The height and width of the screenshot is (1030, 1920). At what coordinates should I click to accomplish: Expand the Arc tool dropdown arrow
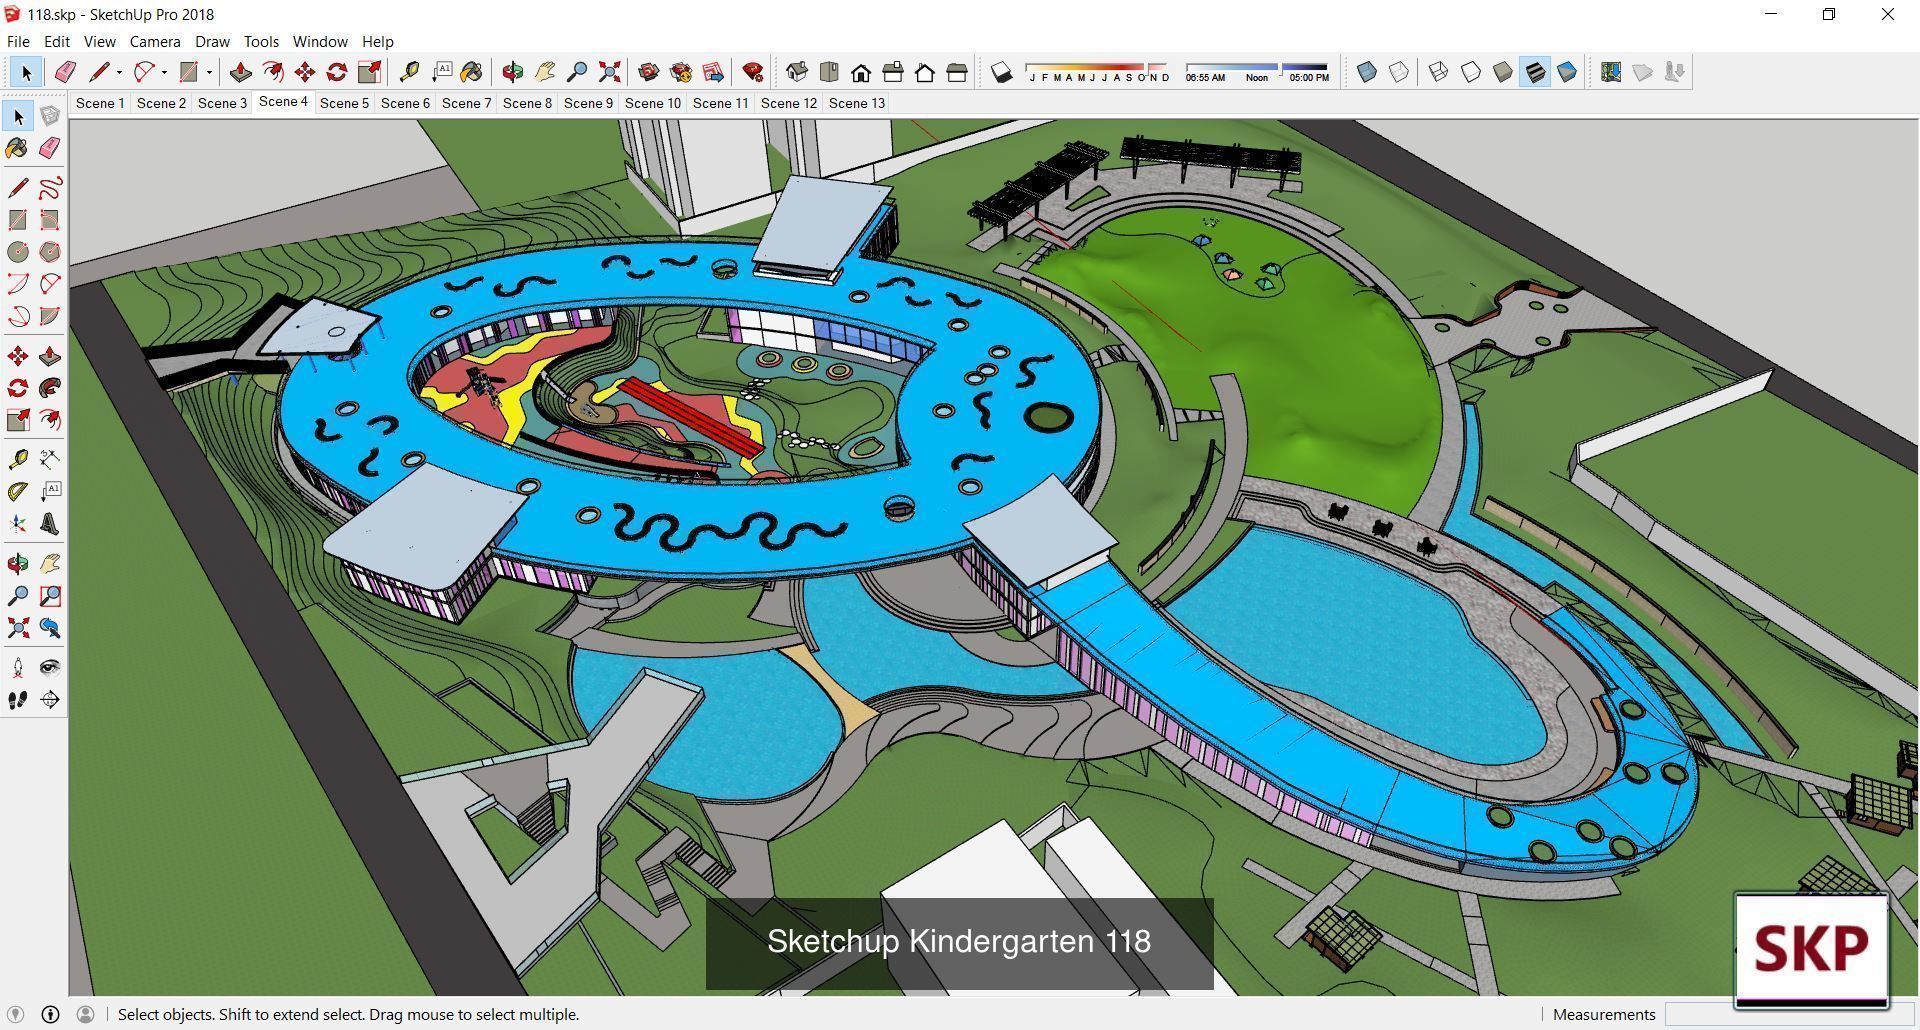point(165,72)
